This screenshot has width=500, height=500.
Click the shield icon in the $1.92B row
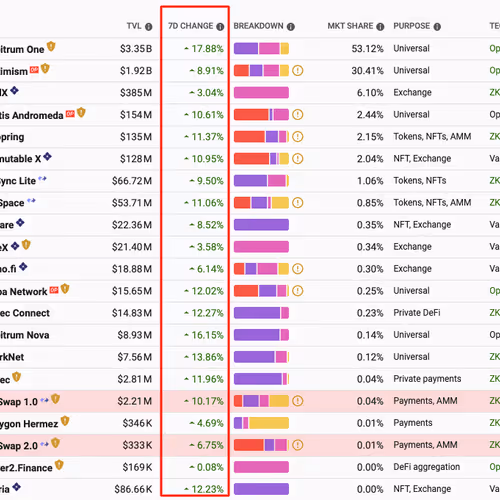[45, 69]
